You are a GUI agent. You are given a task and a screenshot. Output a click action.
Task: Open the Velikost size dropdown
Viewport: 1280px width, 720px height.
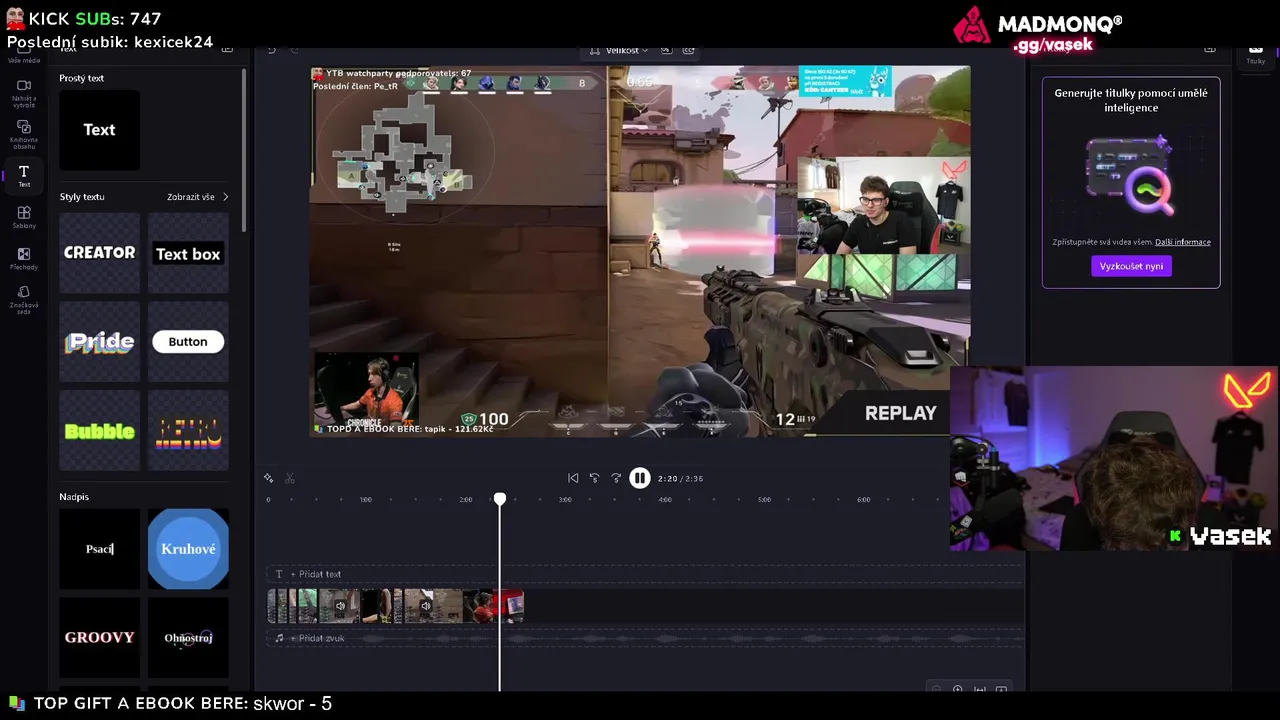619,50
